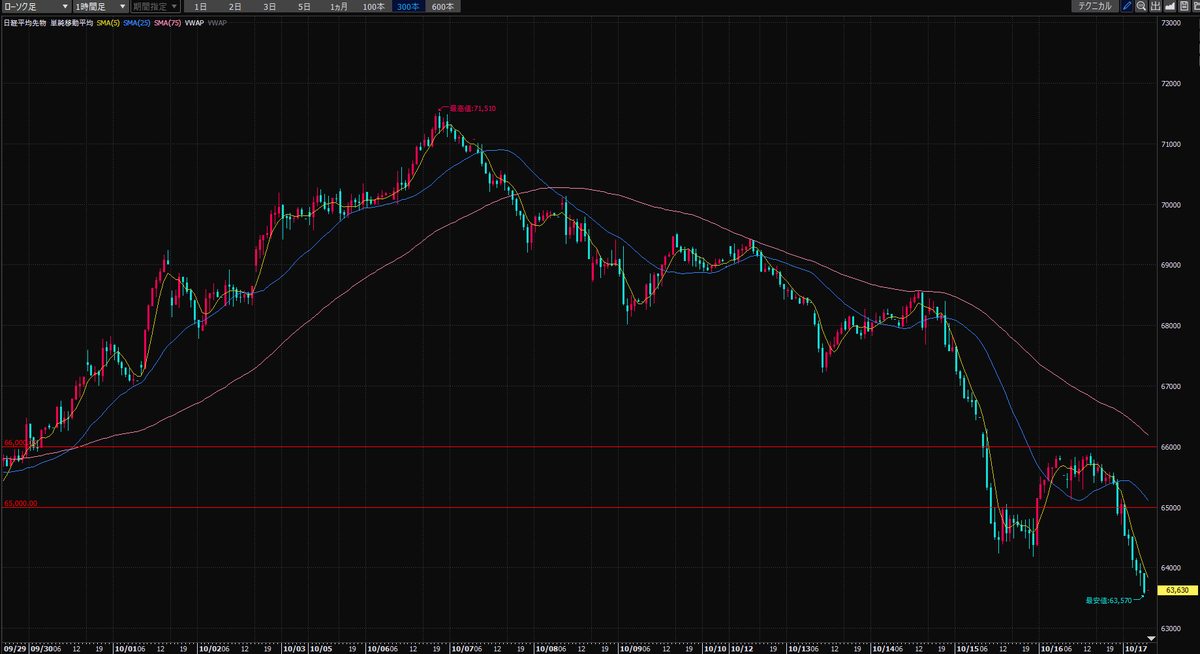Image resolution: width=1200 pixels, height=654 pixels.
Task: Select the 300本 candle count
Action: (x=408, y=6)
